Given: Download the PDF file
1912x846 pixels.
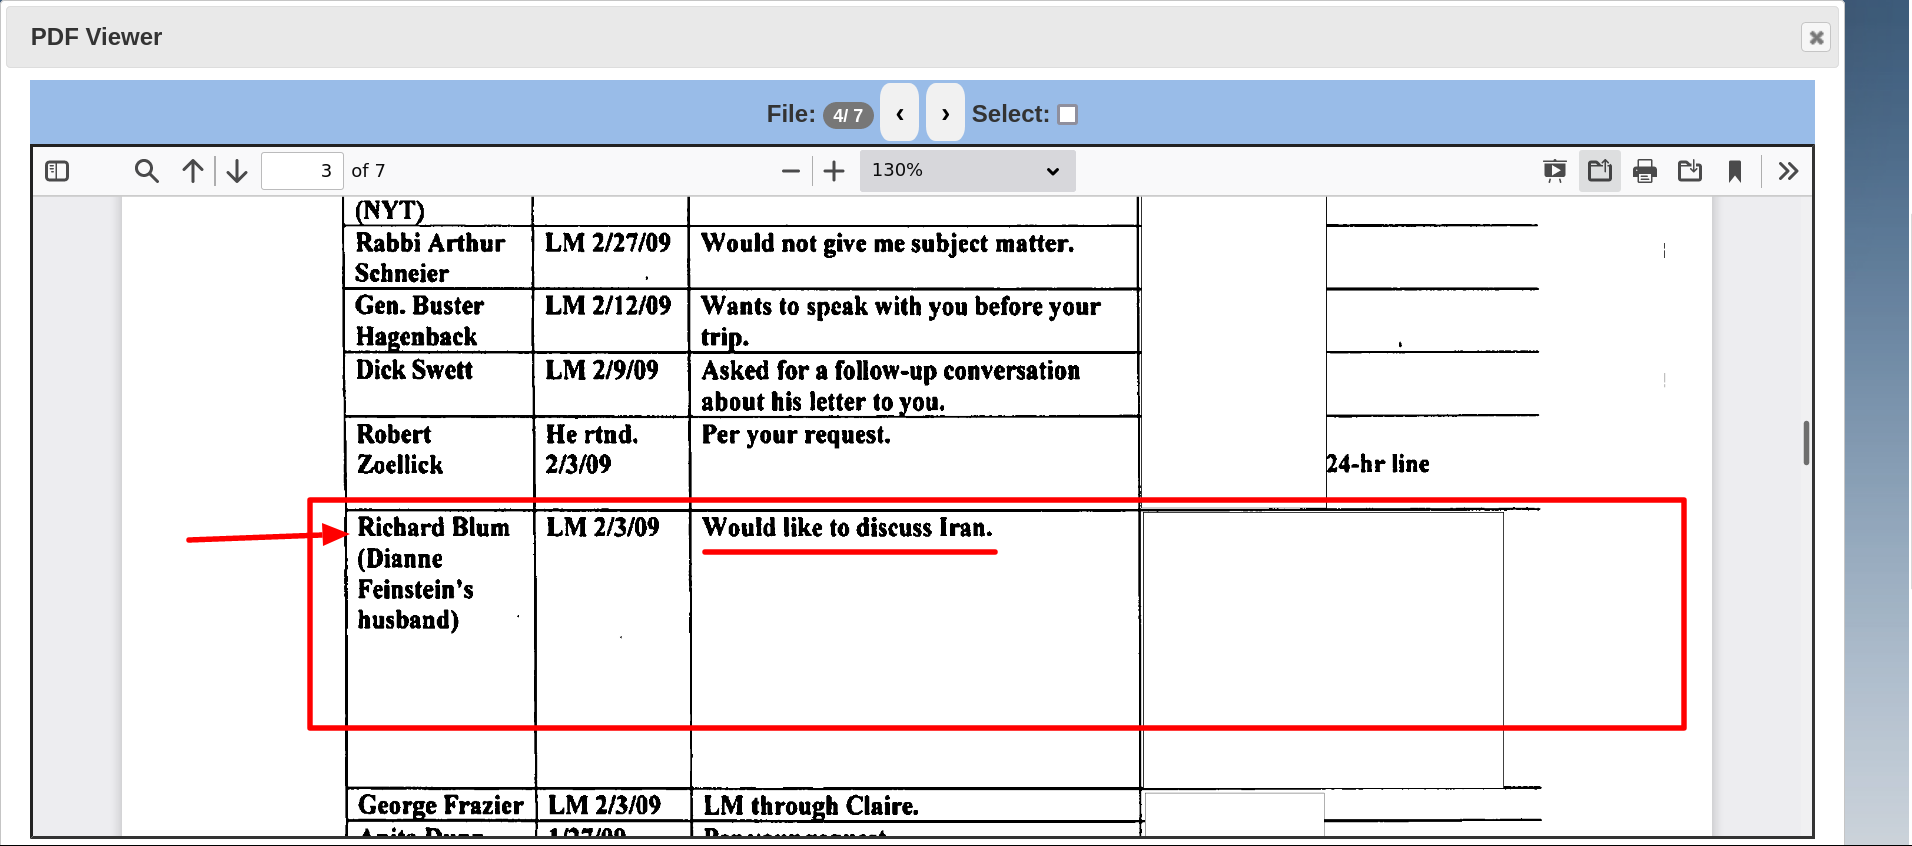Looking at the screenshot, I should [x=1690, y=171].
